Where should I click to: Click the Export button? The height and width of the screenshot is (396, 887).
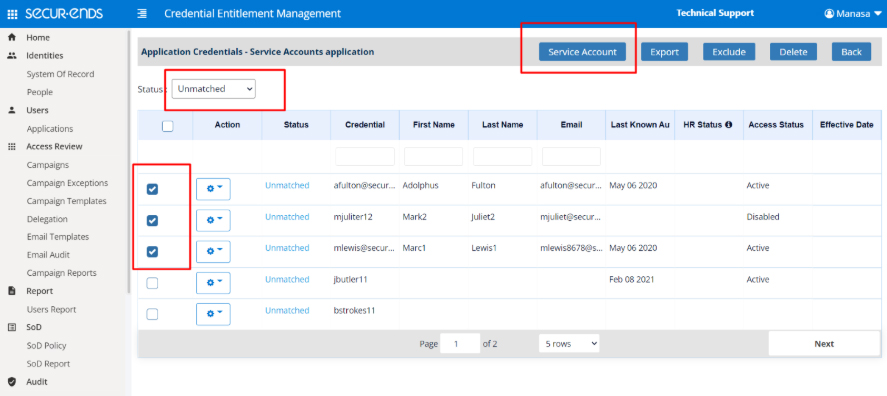(x=664, y=51)
